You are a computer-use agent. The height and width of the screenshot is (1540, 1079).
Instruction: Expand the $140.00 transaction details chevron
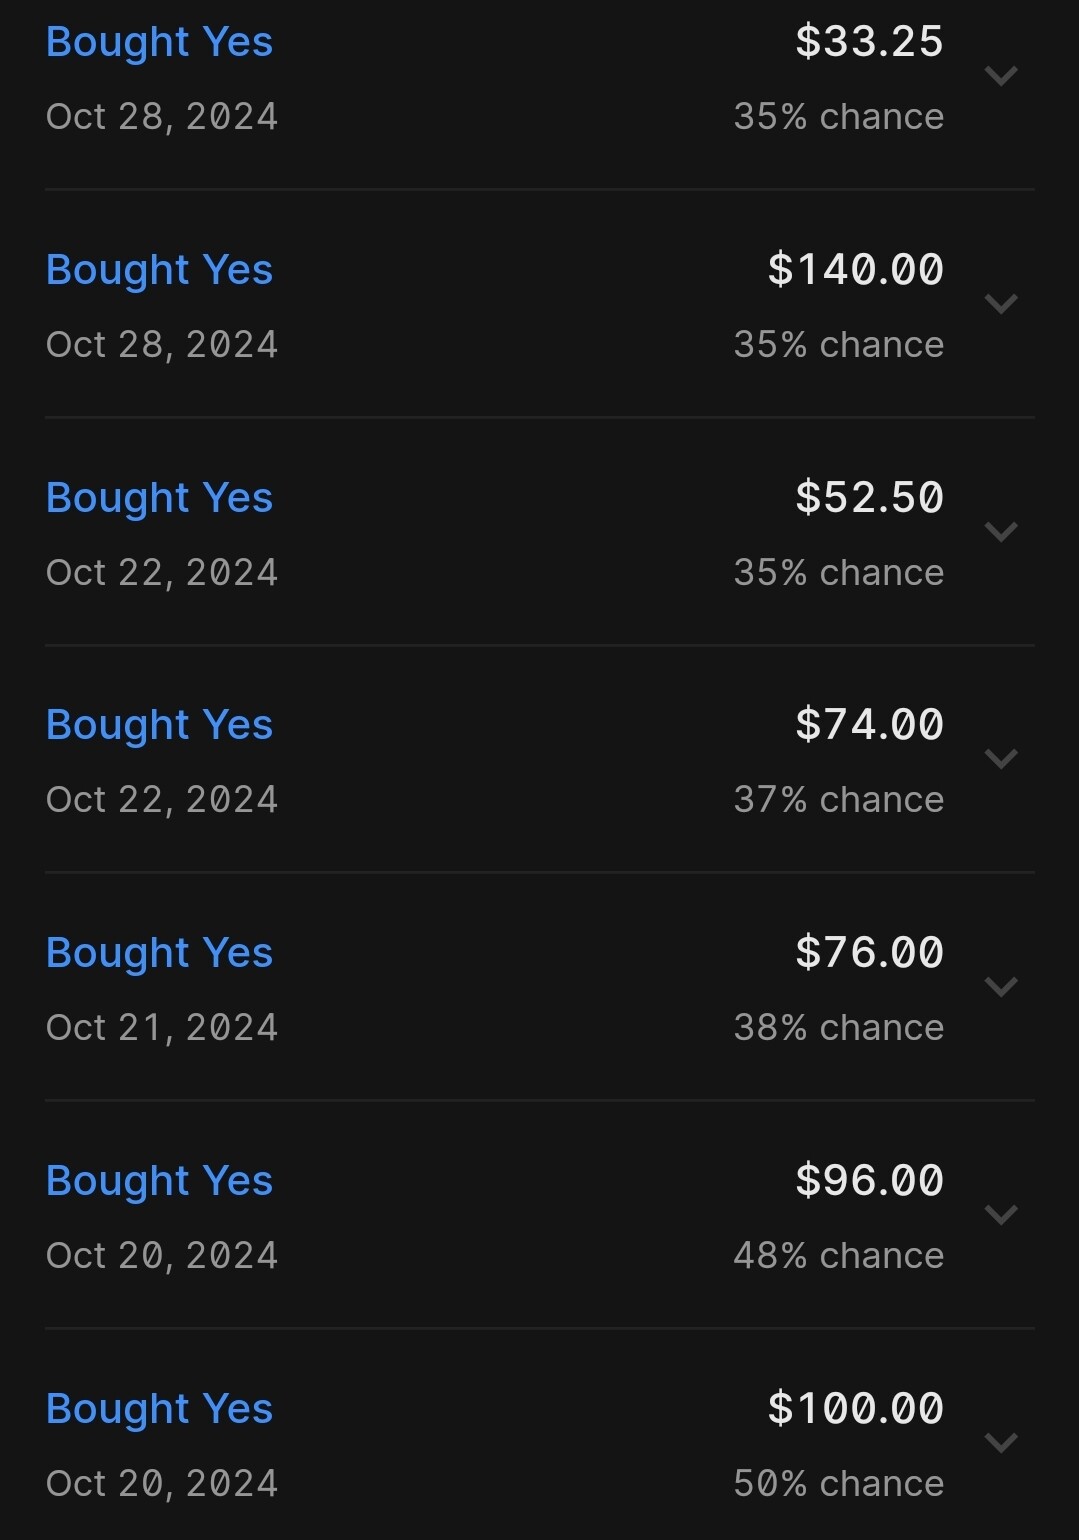tap(1000, 304)
